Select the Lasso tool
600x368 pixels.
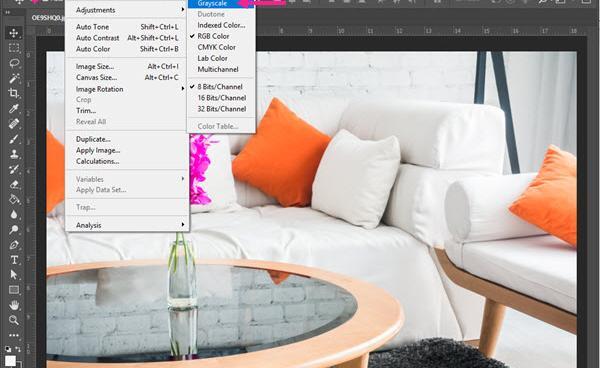point(14,63)
